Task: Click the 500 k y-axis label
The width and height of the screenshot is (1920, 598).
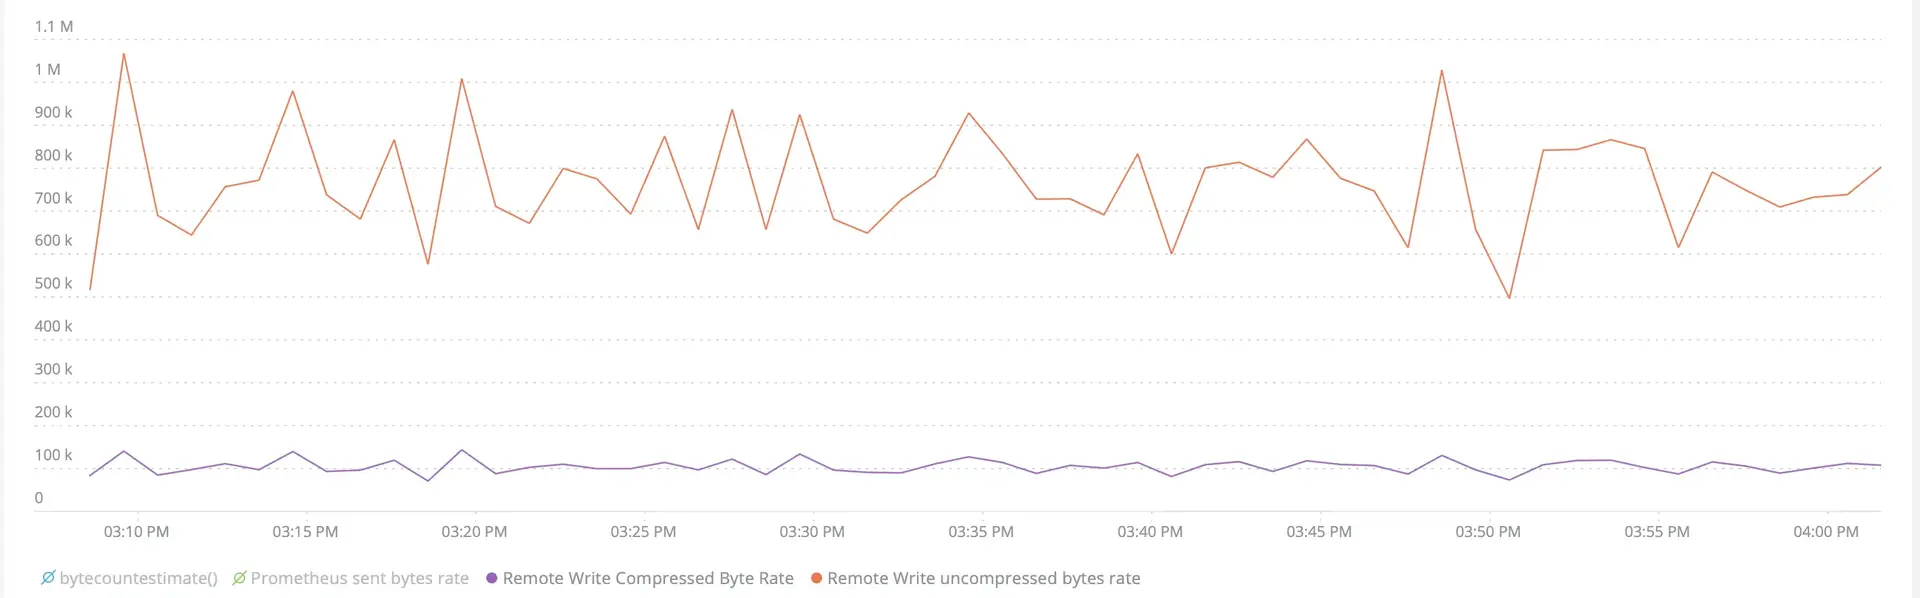Action: click(x=53, y=284)
